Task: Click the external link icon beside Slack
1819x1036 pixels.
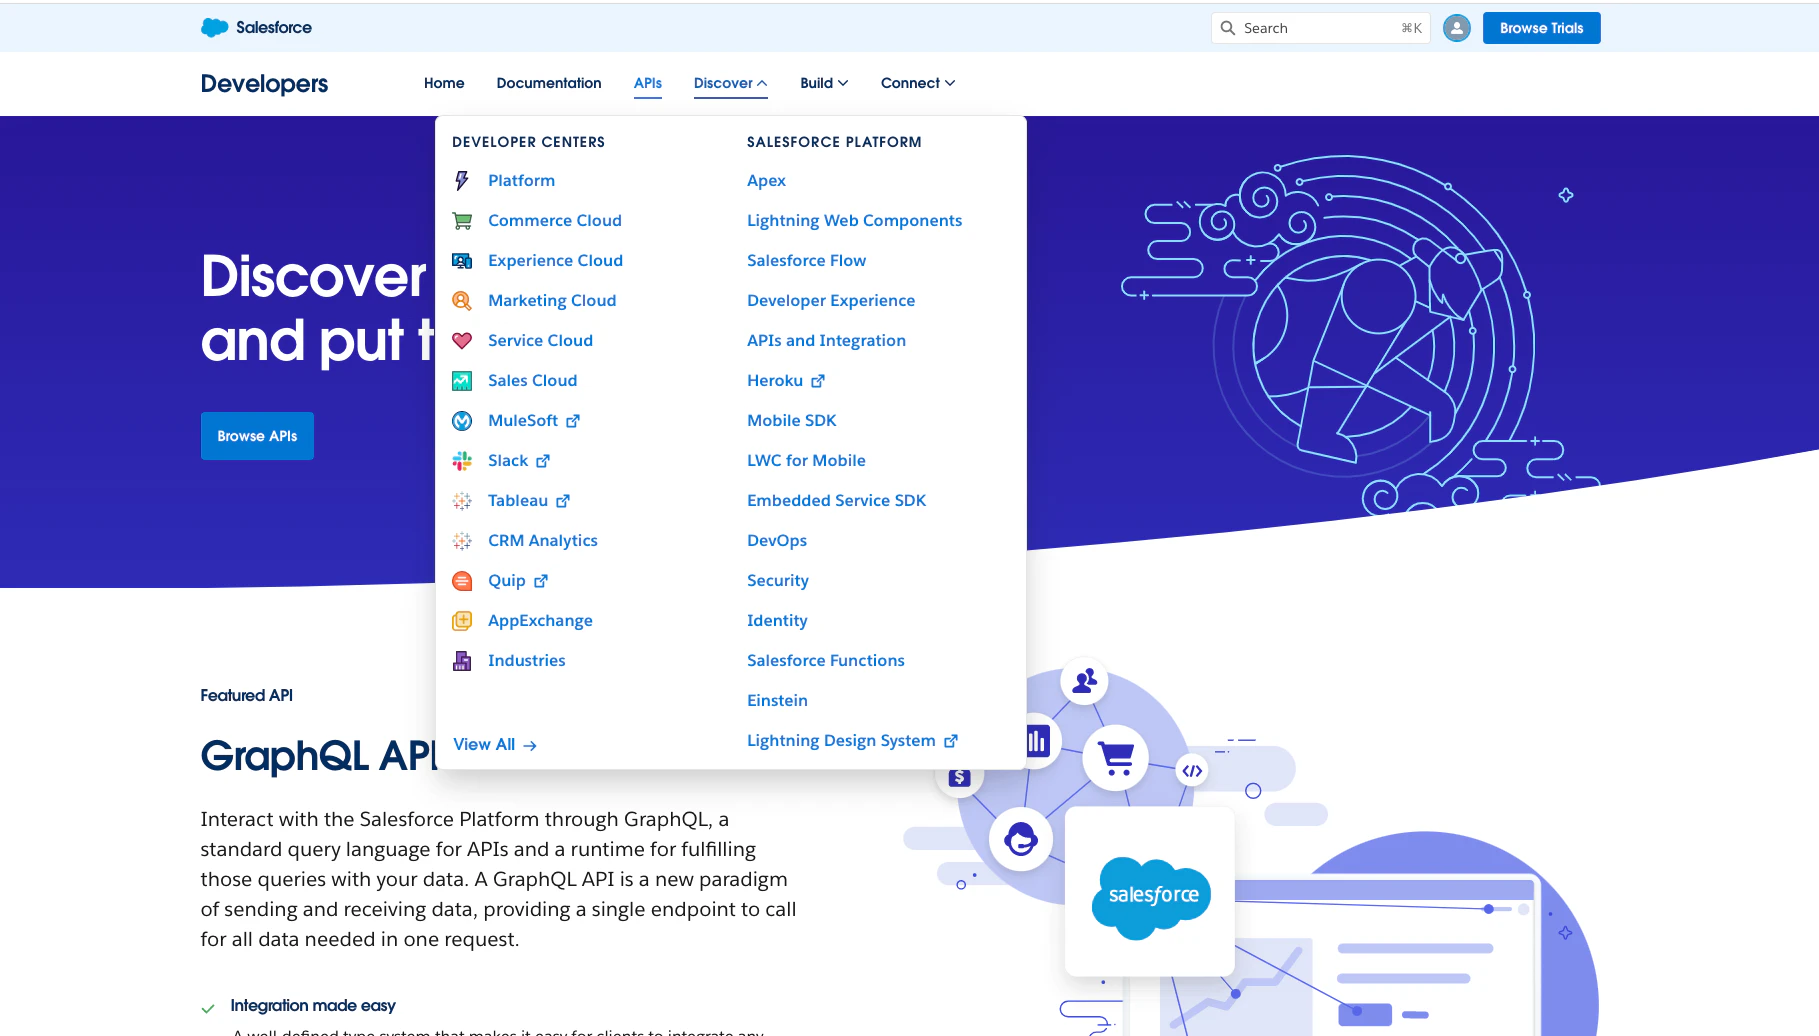Action: (543, 461)
